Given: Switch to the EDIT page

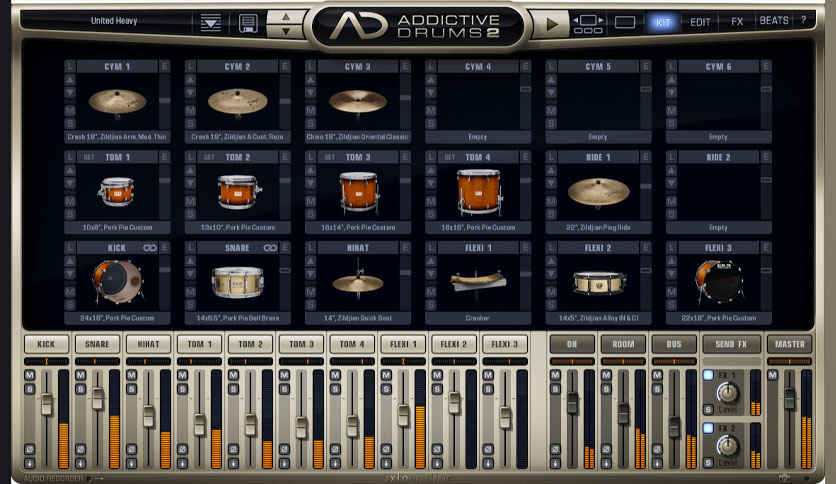Looking at the screenshot, I should pyautogui.click(x=700, y=22).
